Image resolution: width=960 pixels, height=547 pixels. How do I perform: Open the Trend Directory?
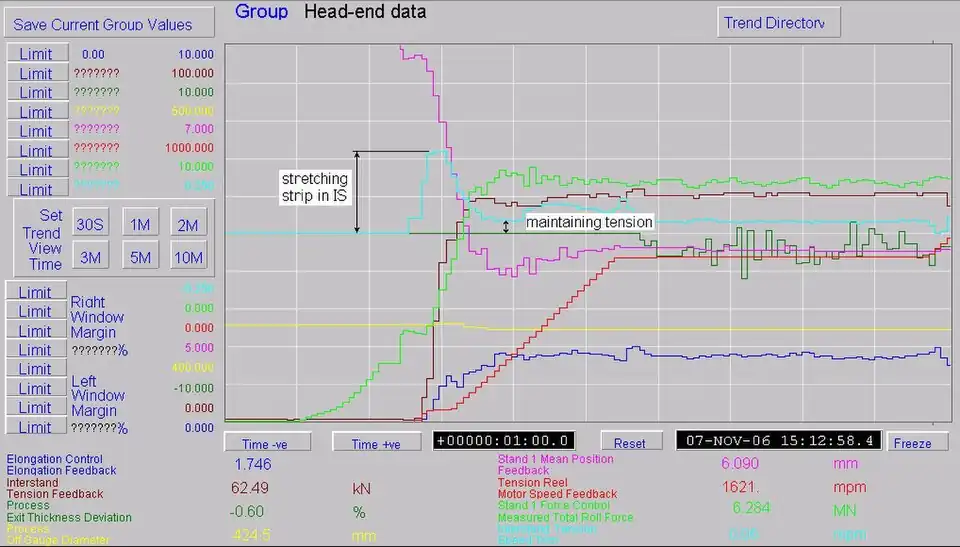point(779,23)
